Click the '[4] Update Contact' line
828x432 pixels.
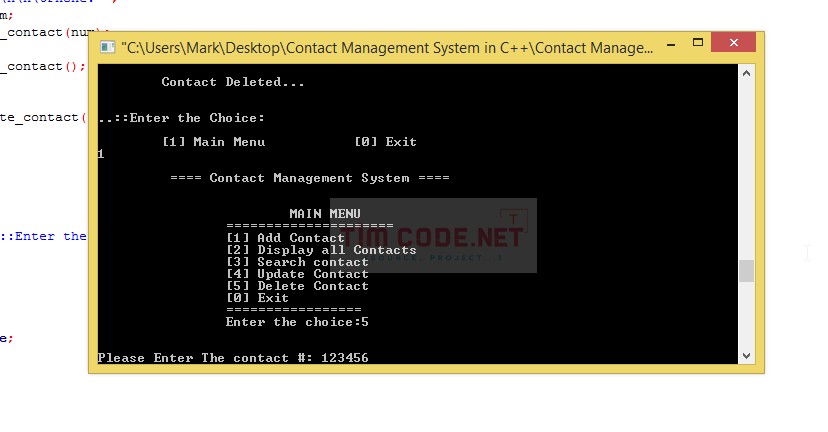(x=297, y=274)
